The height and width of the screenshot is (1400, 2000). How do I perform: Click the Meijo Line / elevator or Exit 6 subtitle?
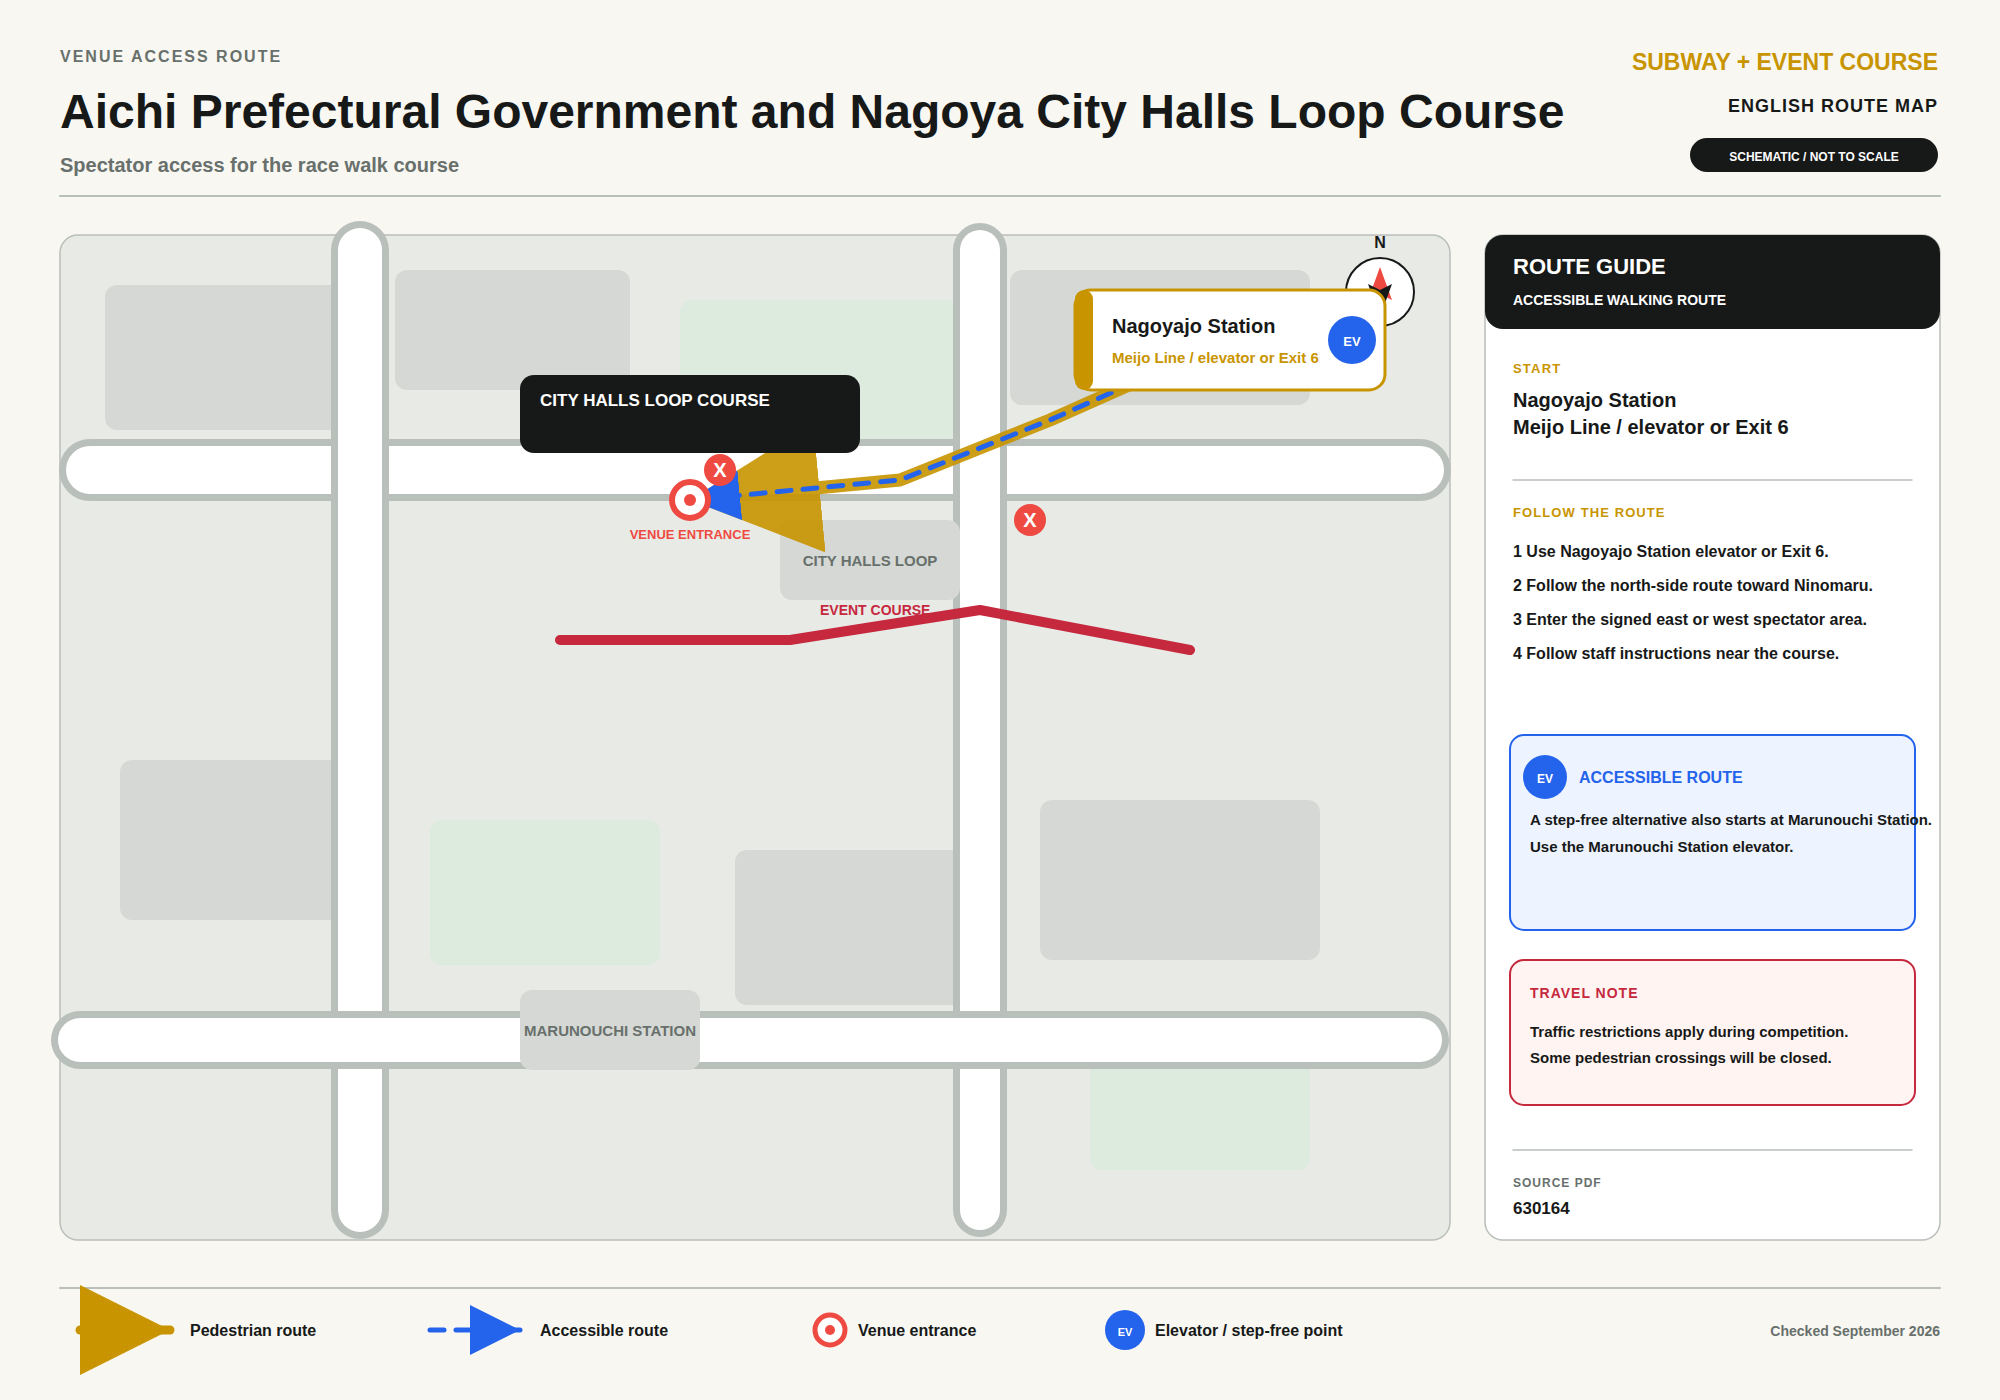click(x=1215, y=358)
